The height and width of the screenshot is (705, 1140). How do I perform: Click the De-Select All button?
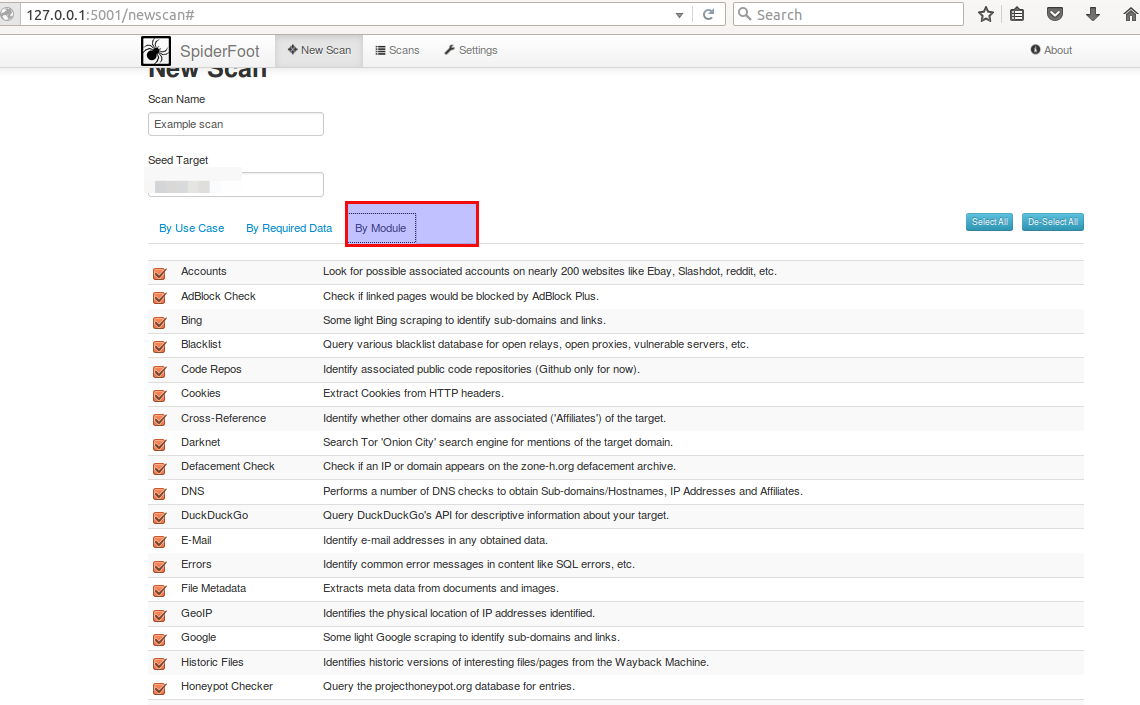[1053, 222]
